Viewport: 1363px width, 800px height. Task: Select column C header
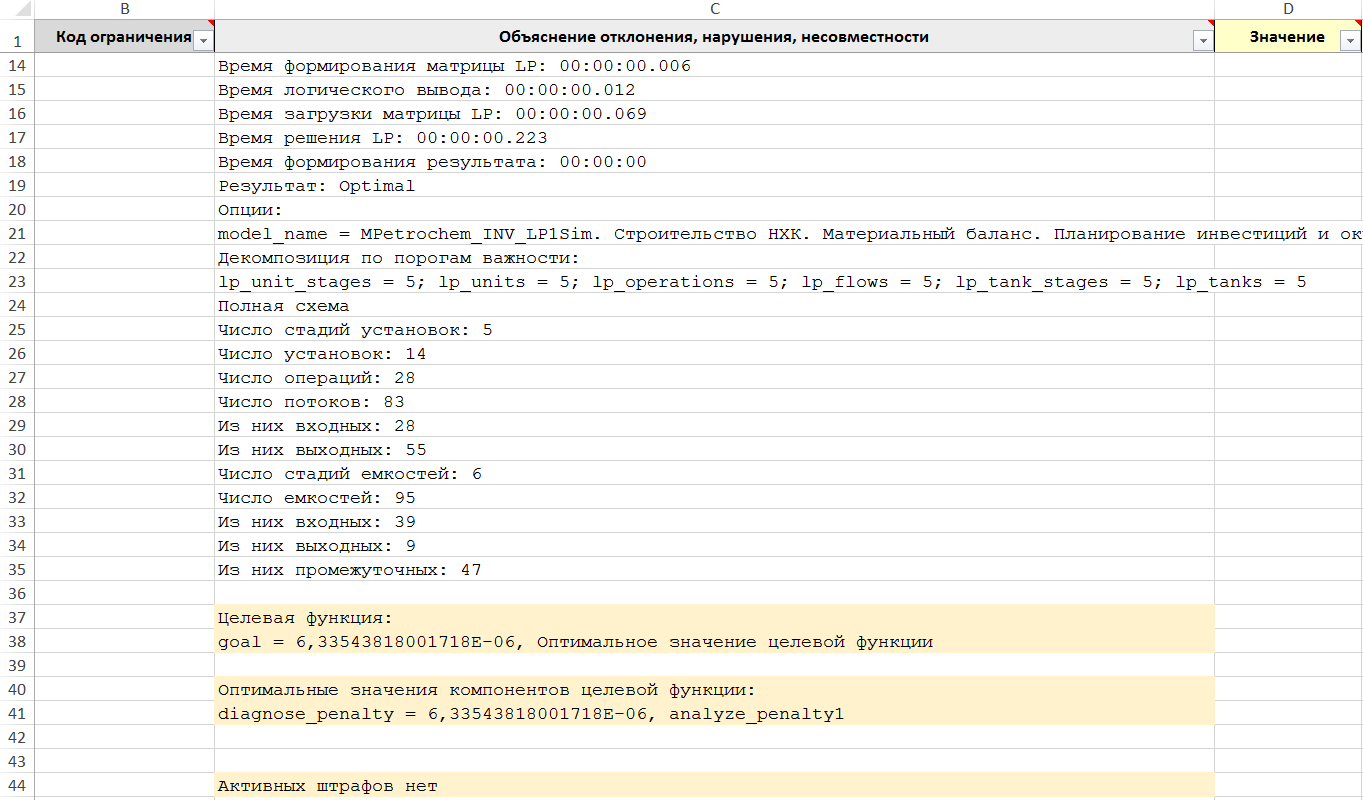pyautogui.click(x=714, y=9)
